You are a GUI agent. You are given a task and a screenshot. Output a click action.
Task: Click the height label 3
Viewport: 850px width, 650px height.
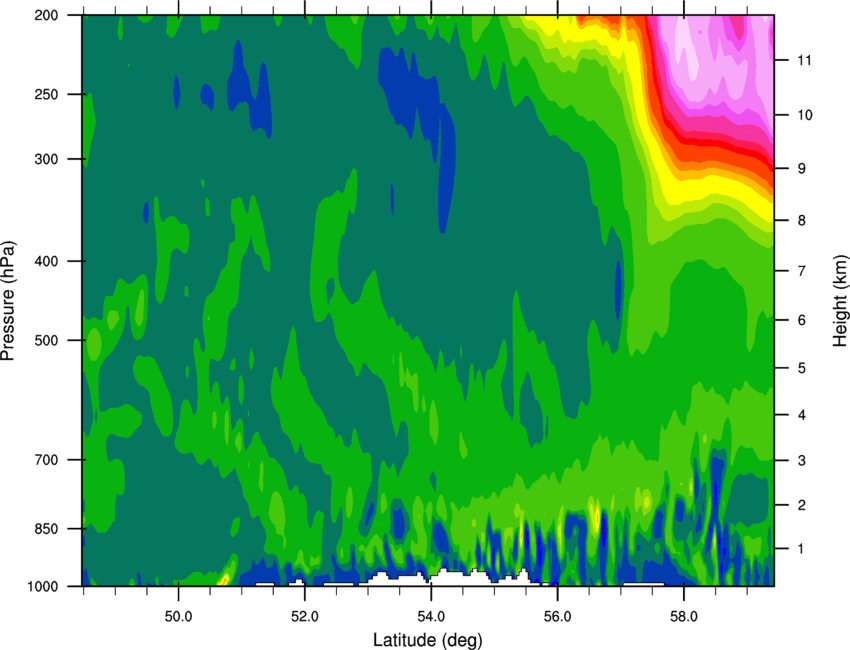coord(801,460)
